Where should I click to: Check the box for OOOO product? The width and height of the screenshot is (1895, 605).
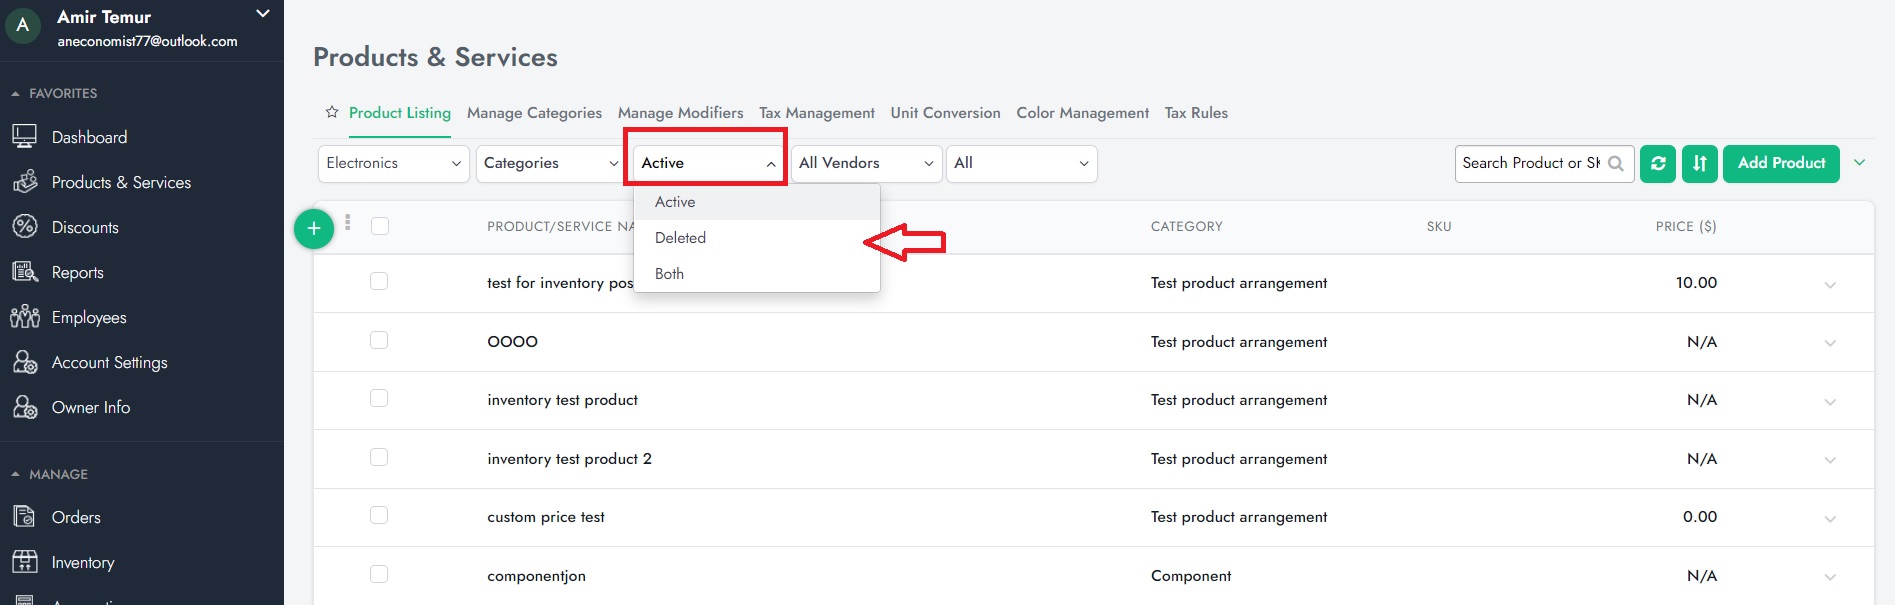[x=379, y=340]
